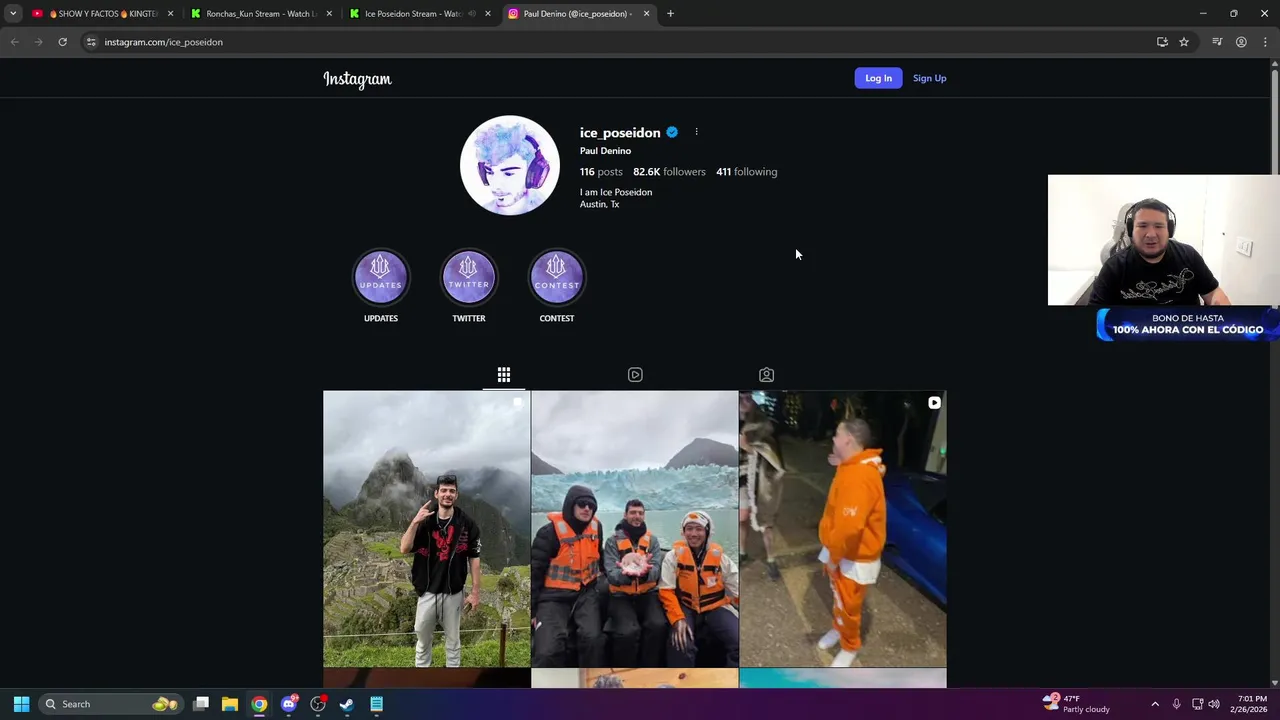Click the microphone tray icon
The width and height of the screenshot is (1280, 720).
pos(1176,704)
